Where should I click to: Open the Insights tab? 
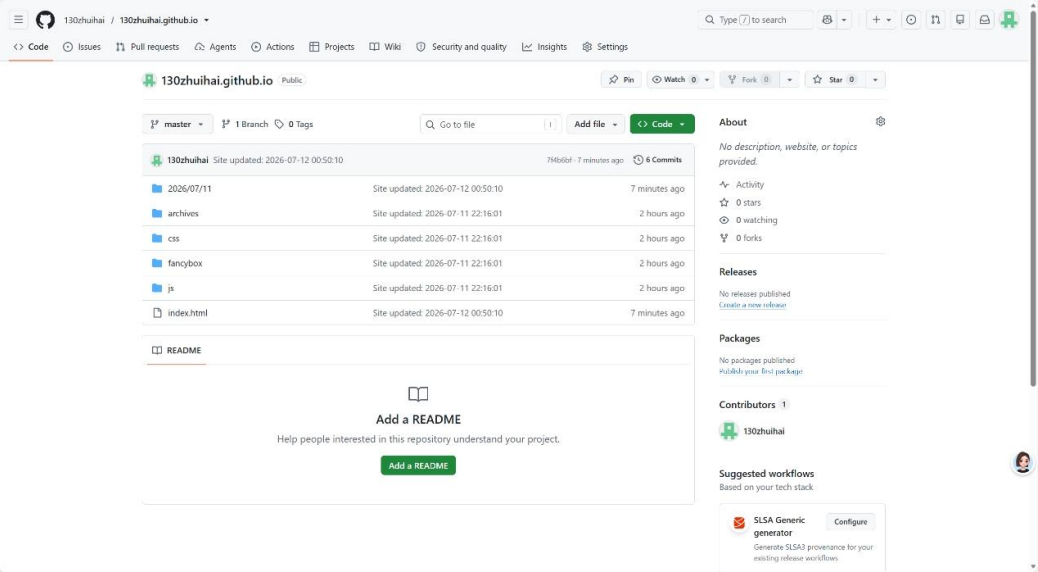point(544,47)
